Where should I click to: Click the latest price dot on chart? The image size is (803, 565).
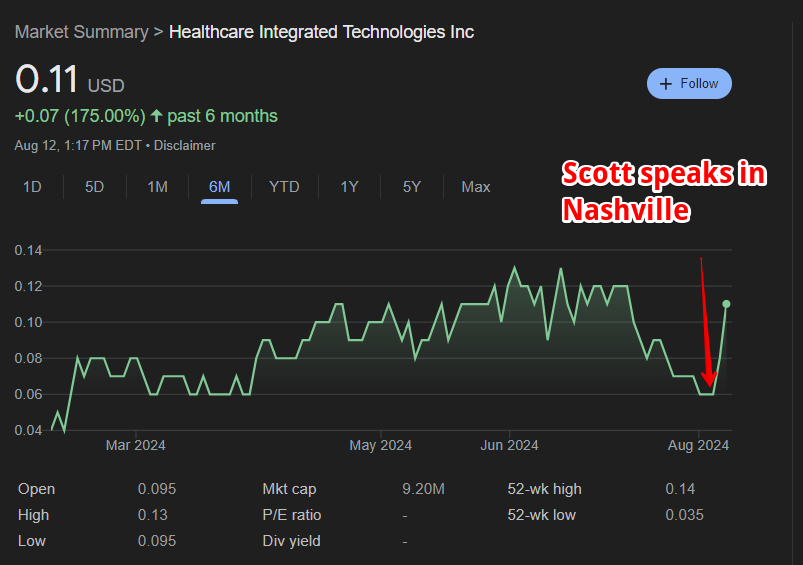pos(726,304)
